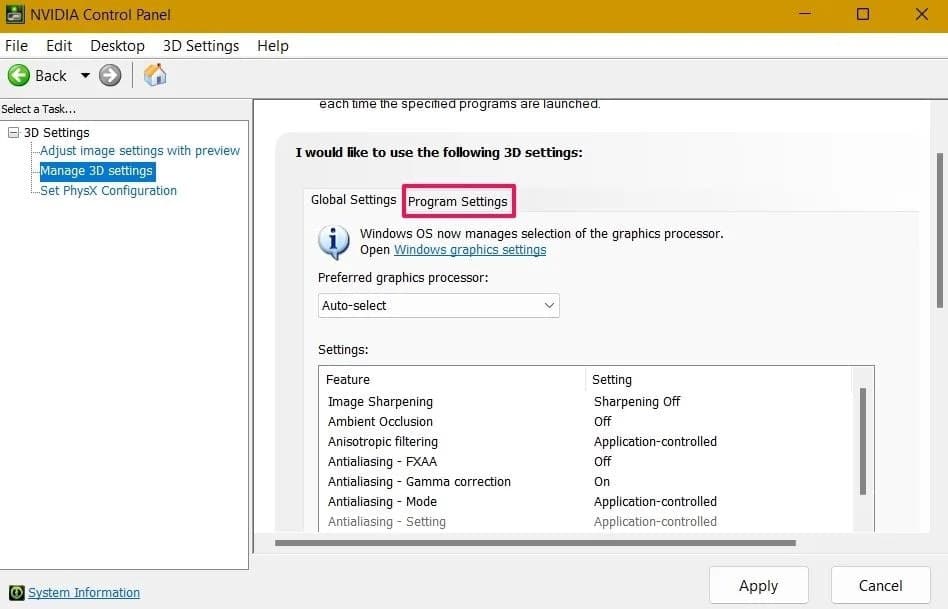Click the Apply button
The image size is (948, 609).
pos(758,585)
